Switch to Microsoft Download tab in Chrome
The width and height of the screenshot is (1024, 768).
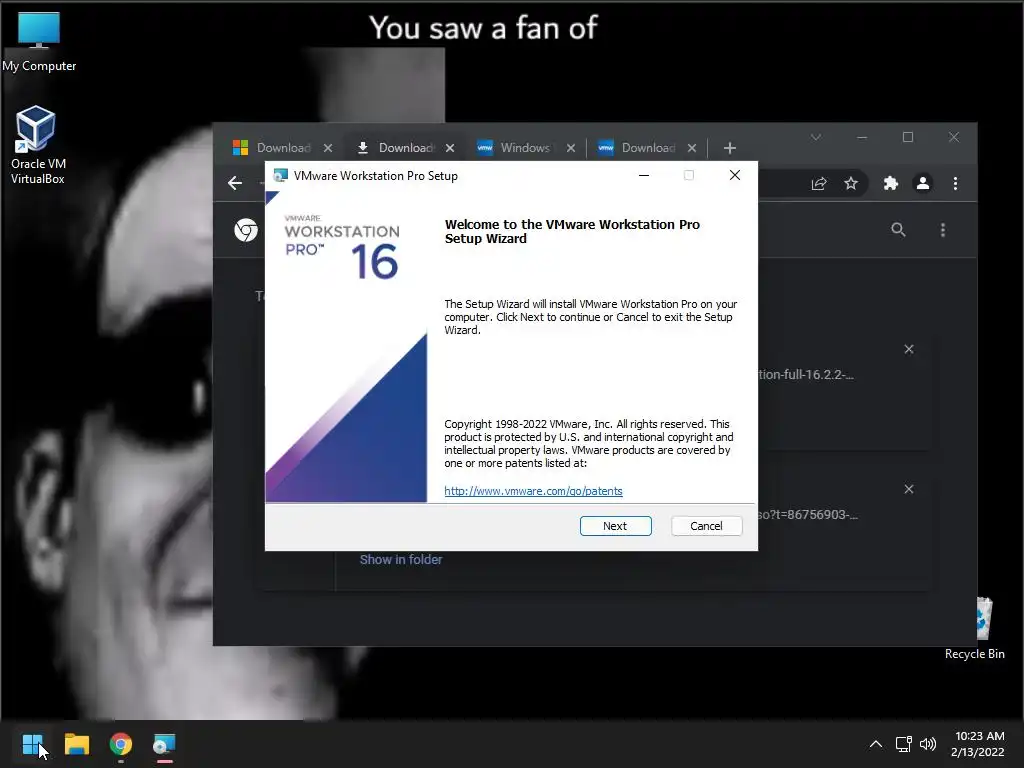pos(271,148)
